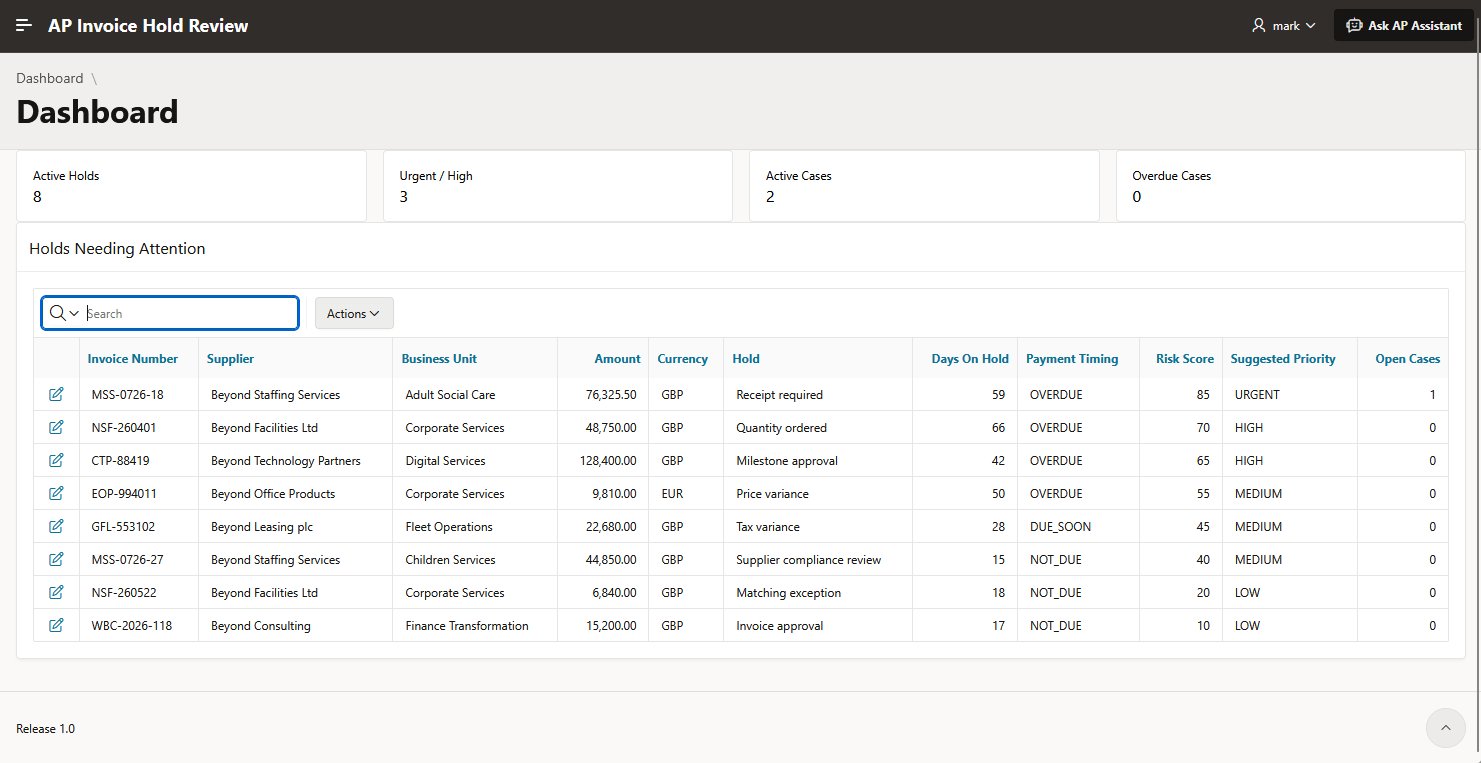Edit row for invoice MSS-0726-18
This screenshot has height=763, width=1481.
click(x=56, y=394)
